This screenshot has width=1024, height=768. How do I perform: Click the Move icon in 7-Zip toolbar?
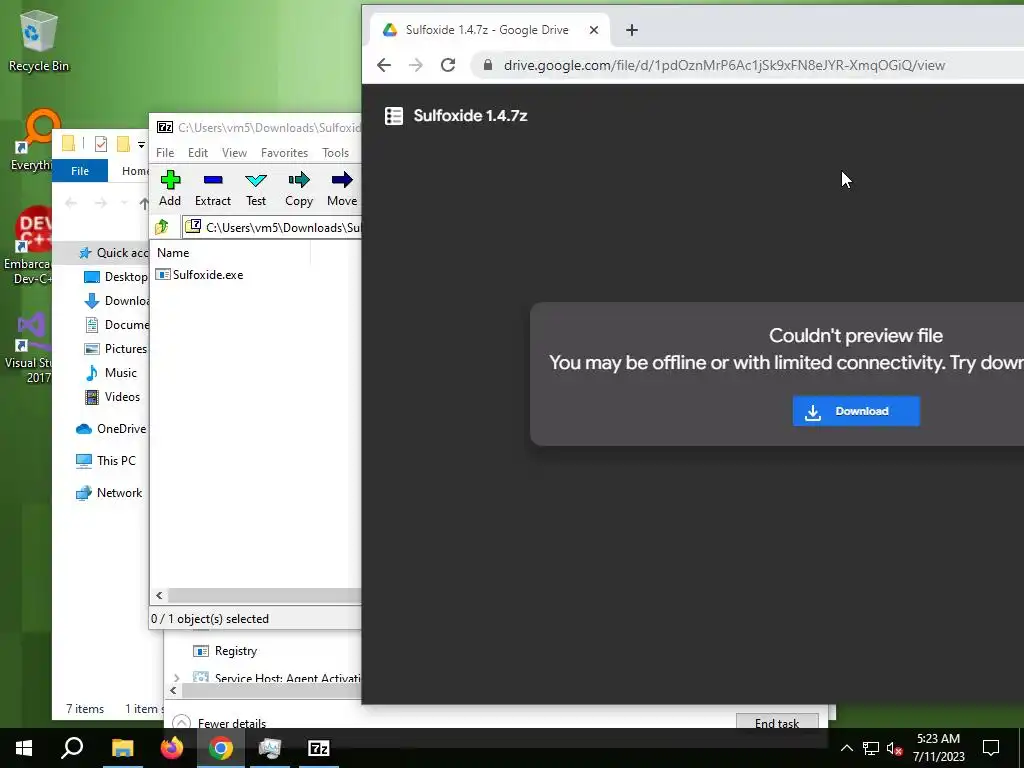pyautogui.click(x=342, y=189)
